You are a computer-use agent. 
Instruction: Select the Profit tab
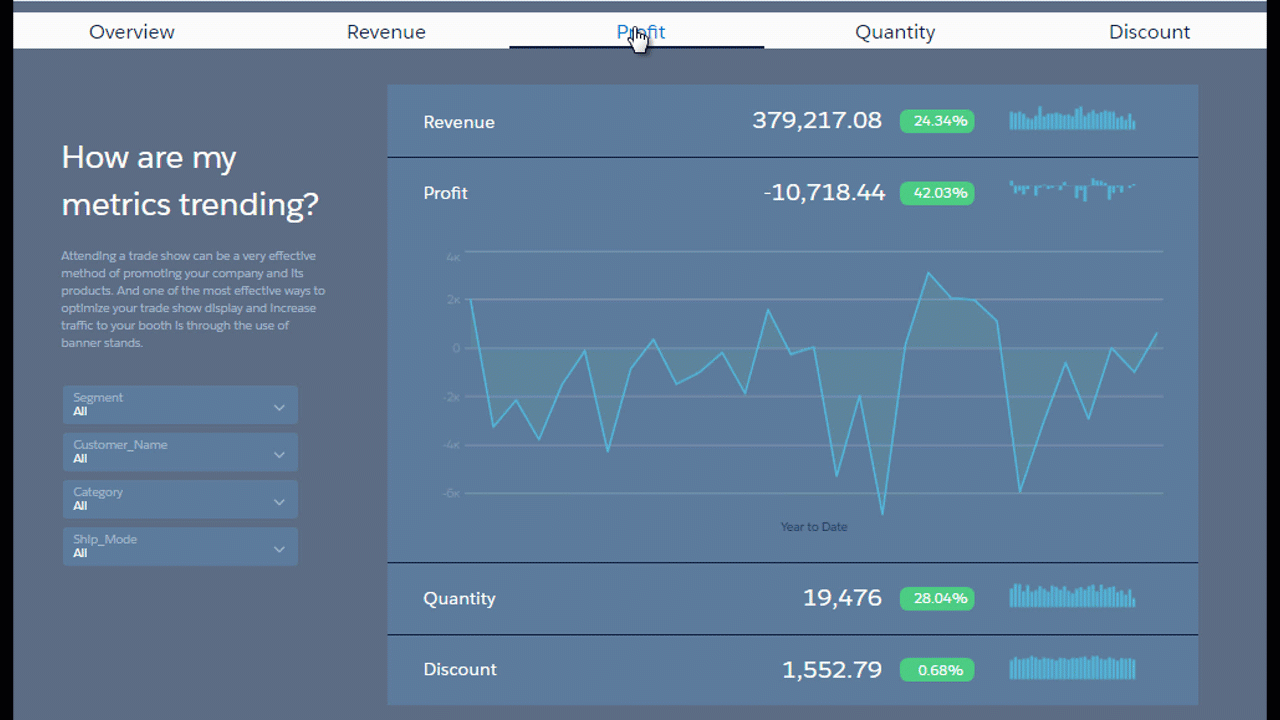(640, 32)
